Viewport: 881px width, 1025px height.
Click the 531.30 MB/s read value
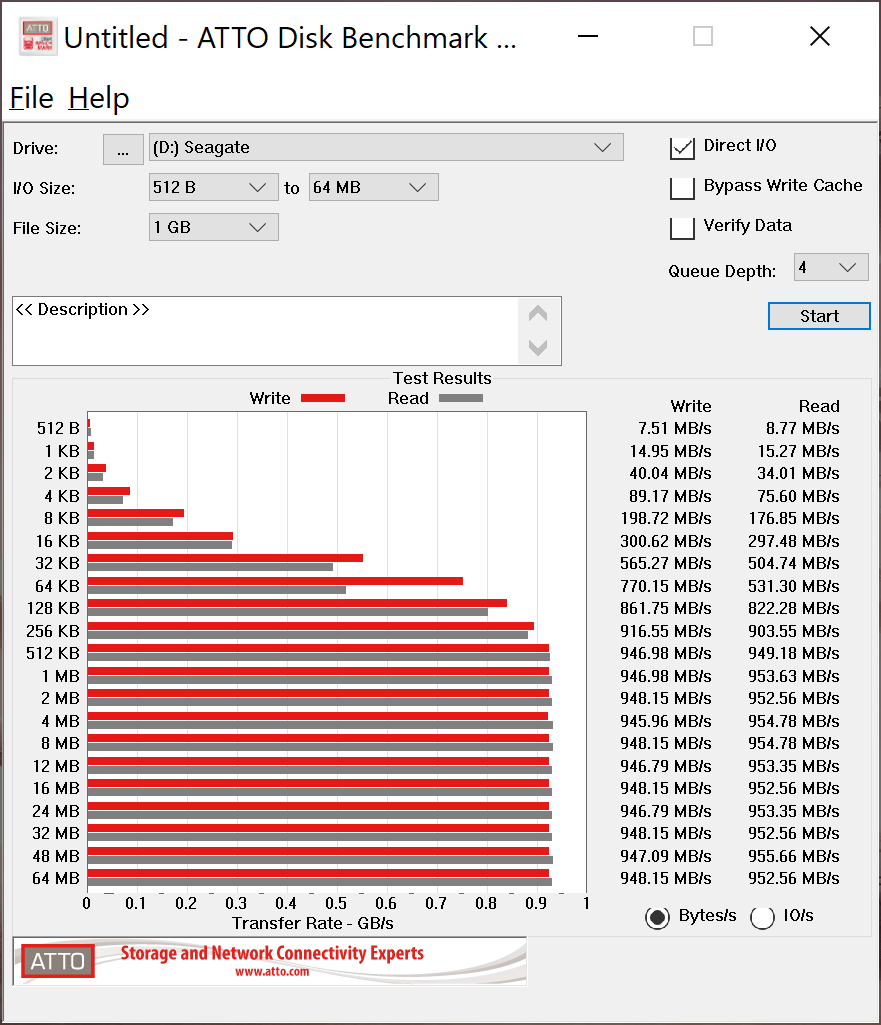tap(793, 586)
